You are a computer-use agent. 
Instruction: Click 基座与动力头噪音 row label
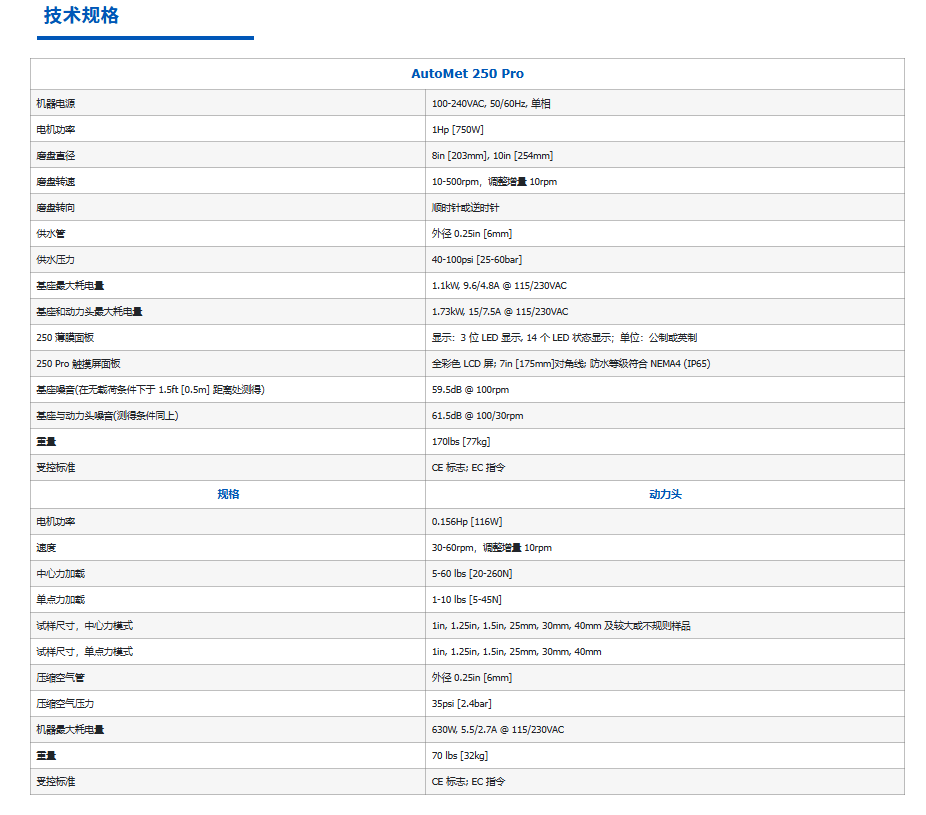click(107, 415)
